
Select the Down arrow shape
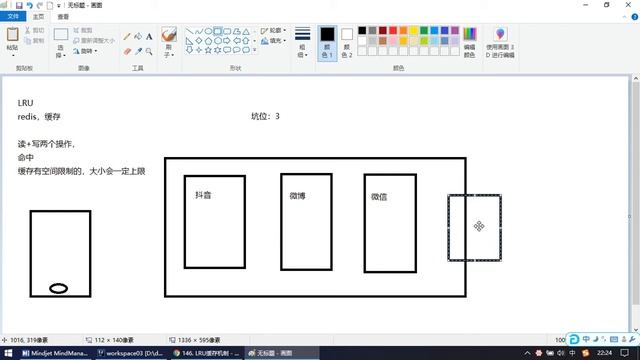189,50
